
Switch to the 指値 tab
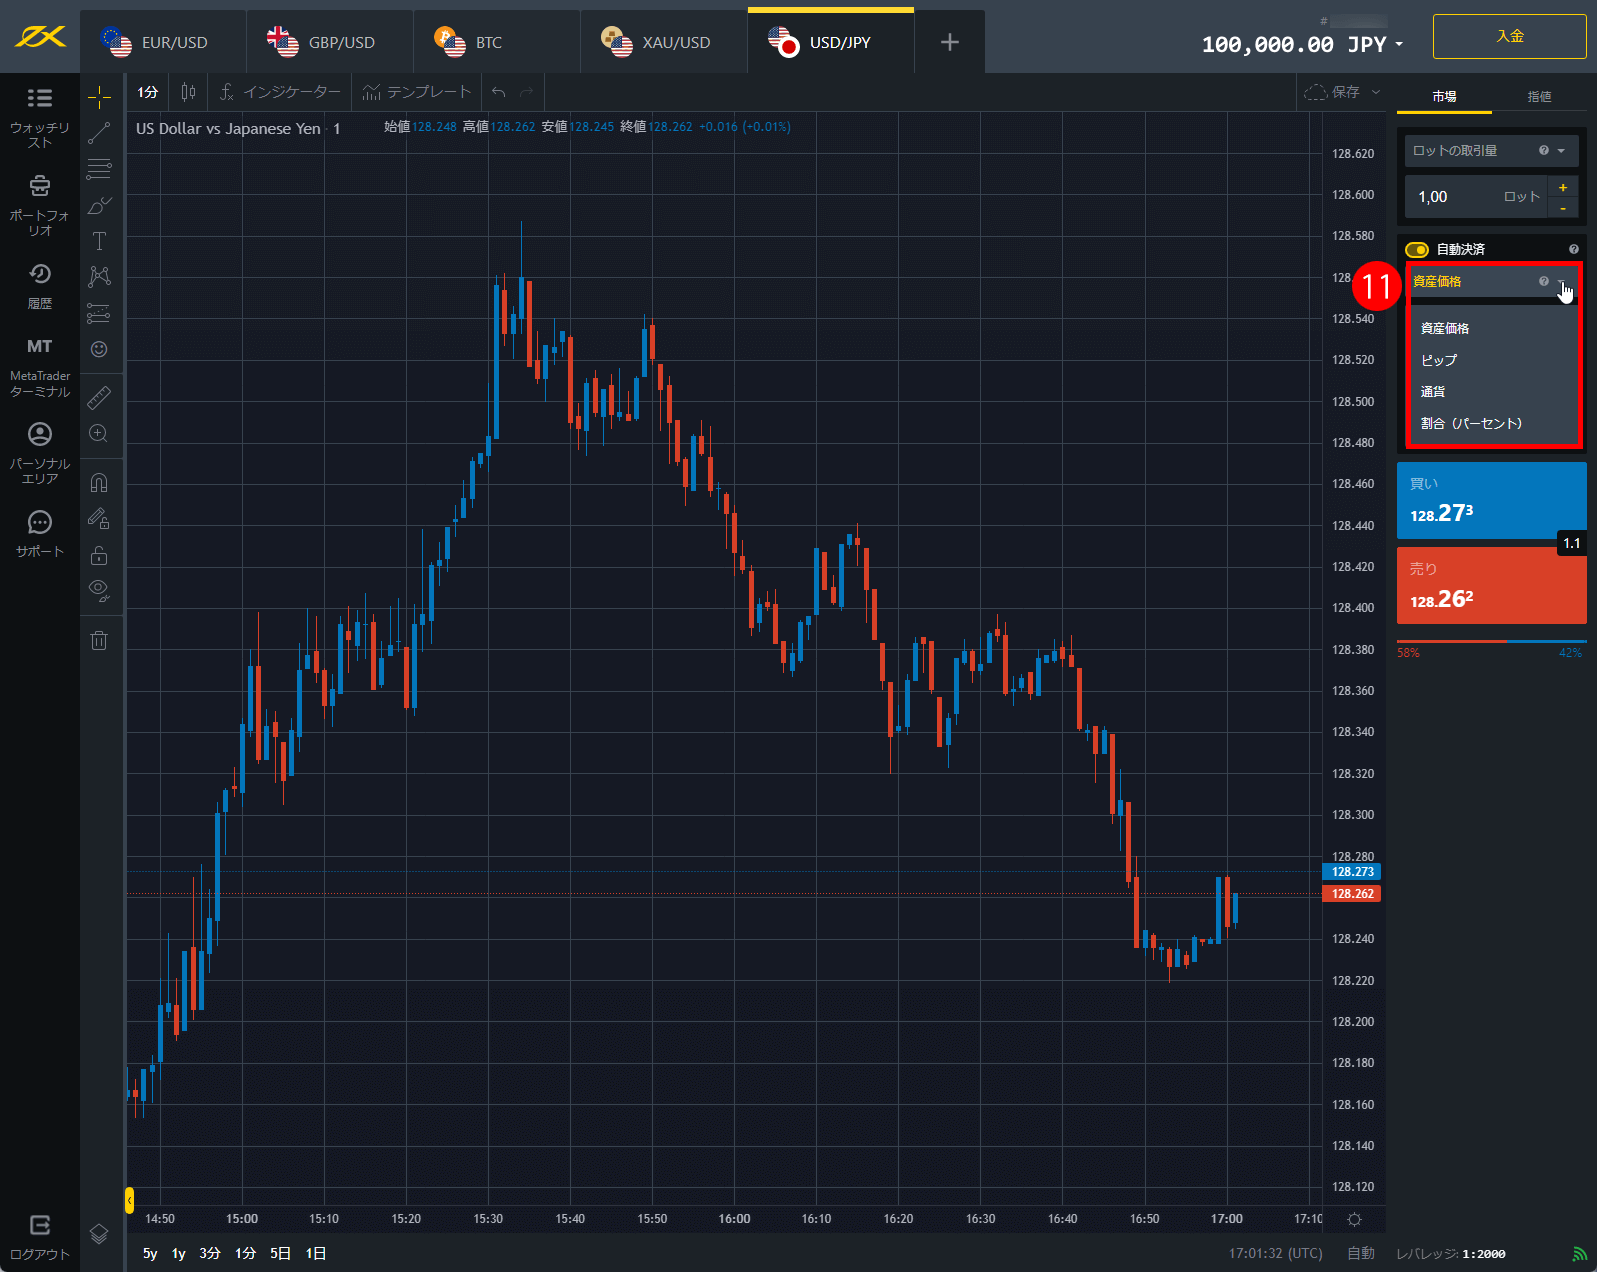click(x=1539, y=97)
